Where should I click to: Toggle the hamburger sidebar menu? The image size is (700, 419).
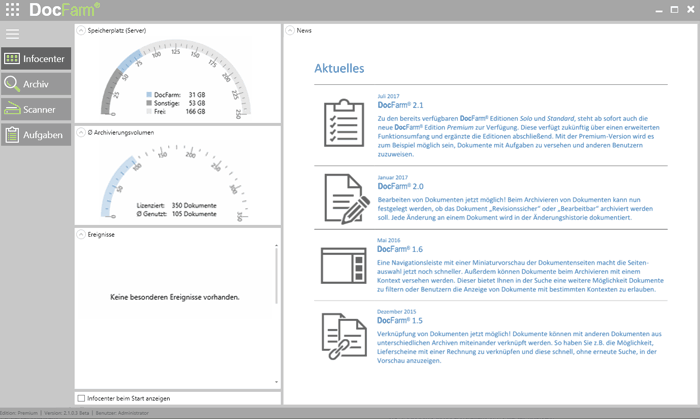[x=12, y=34]
